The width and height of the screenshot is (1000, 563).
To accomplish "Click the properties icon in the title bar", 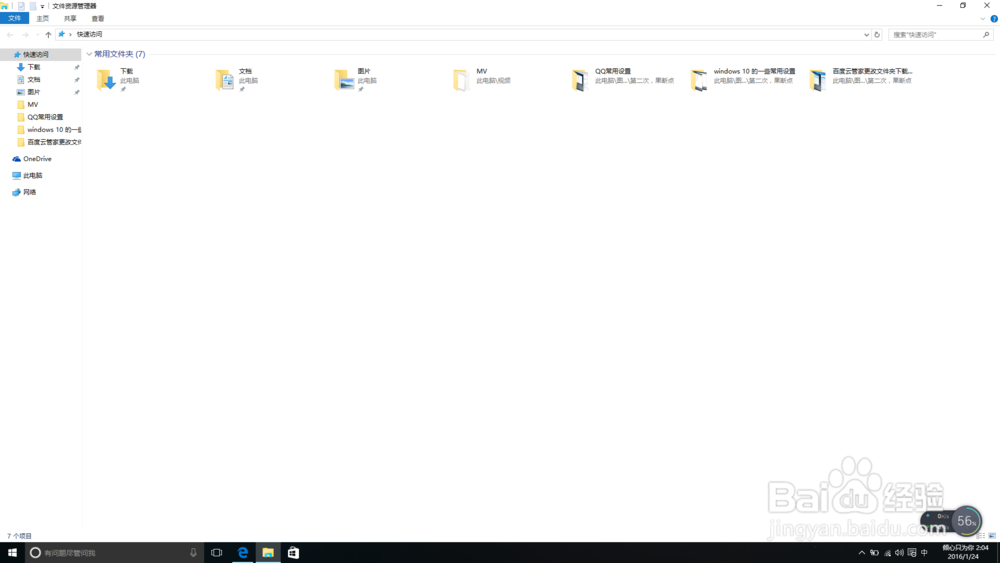I will pos(21,6).
